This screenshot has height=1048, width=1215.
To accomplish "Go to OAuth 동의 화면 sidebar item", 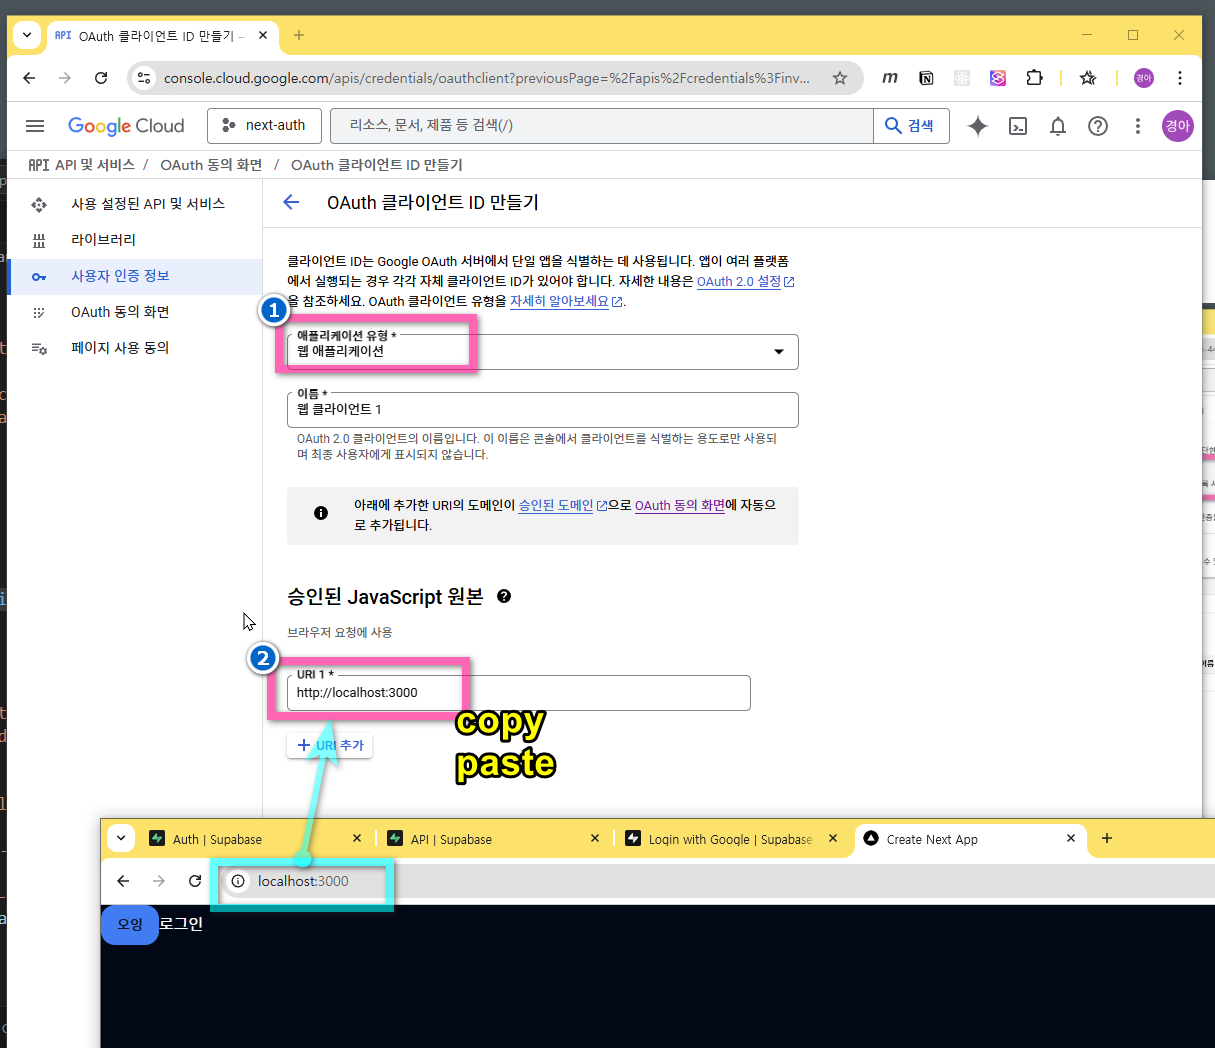I will pyautogui.click(x=120, y=312).
